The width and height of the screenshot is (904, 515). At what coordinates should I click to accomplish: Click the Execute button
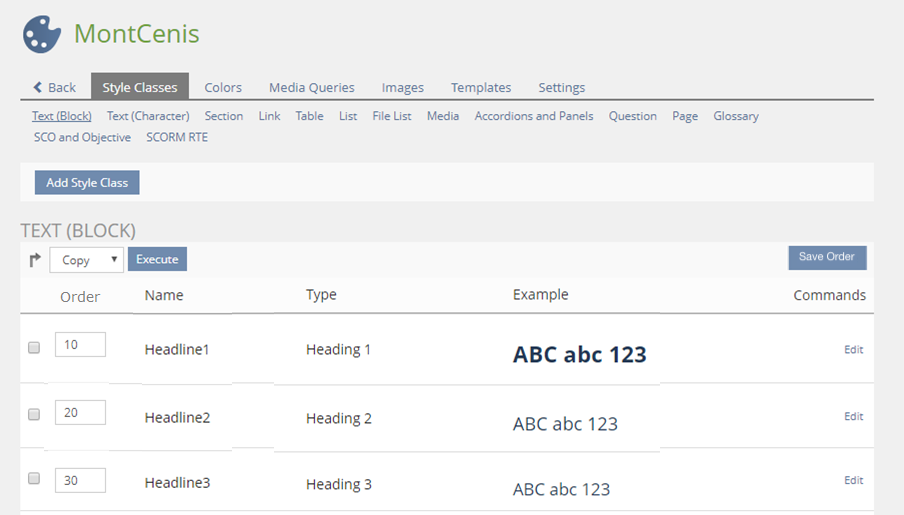click(x=157, y=260)
